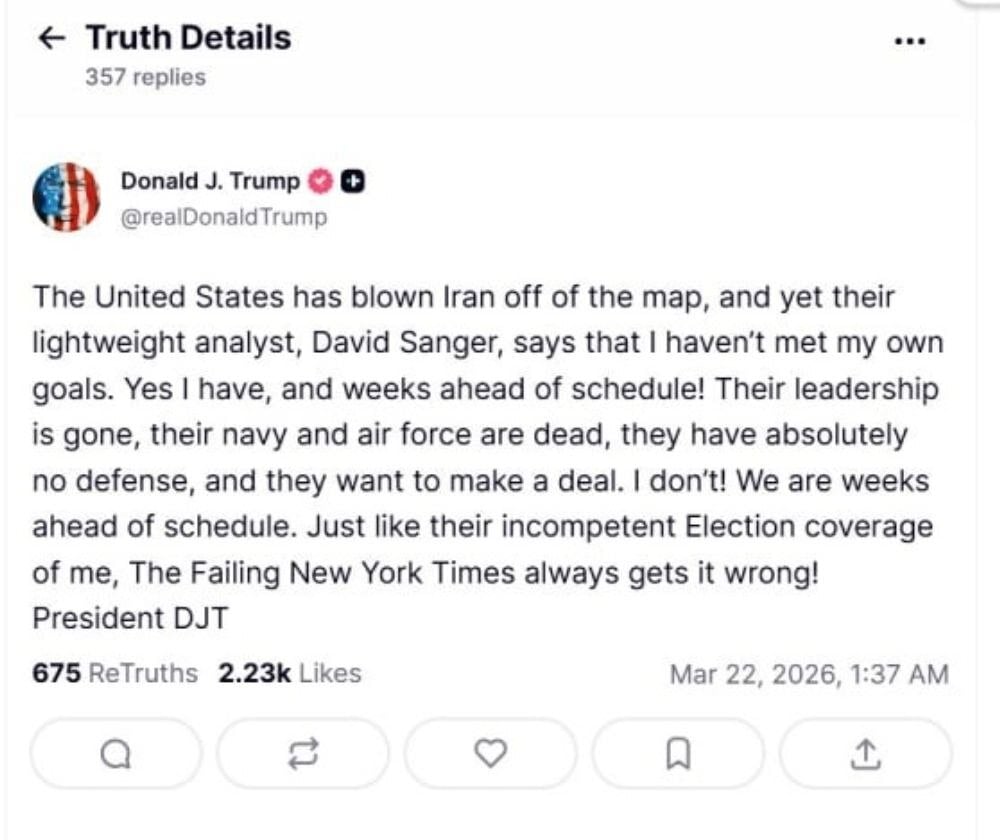Click the "President DJT" signature line
Image resolution: width=1000 pixels, height=840 pixels.
point(130,619)
